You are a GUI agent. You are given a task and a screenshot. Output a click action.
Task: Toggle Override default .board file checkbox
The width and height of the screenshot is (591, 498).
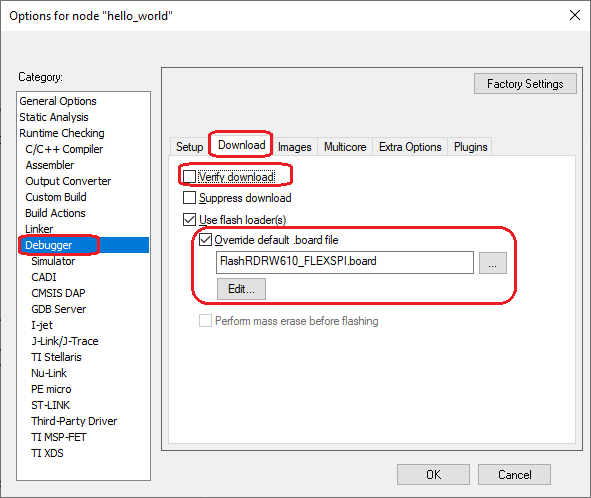click(x=205, y=240)
